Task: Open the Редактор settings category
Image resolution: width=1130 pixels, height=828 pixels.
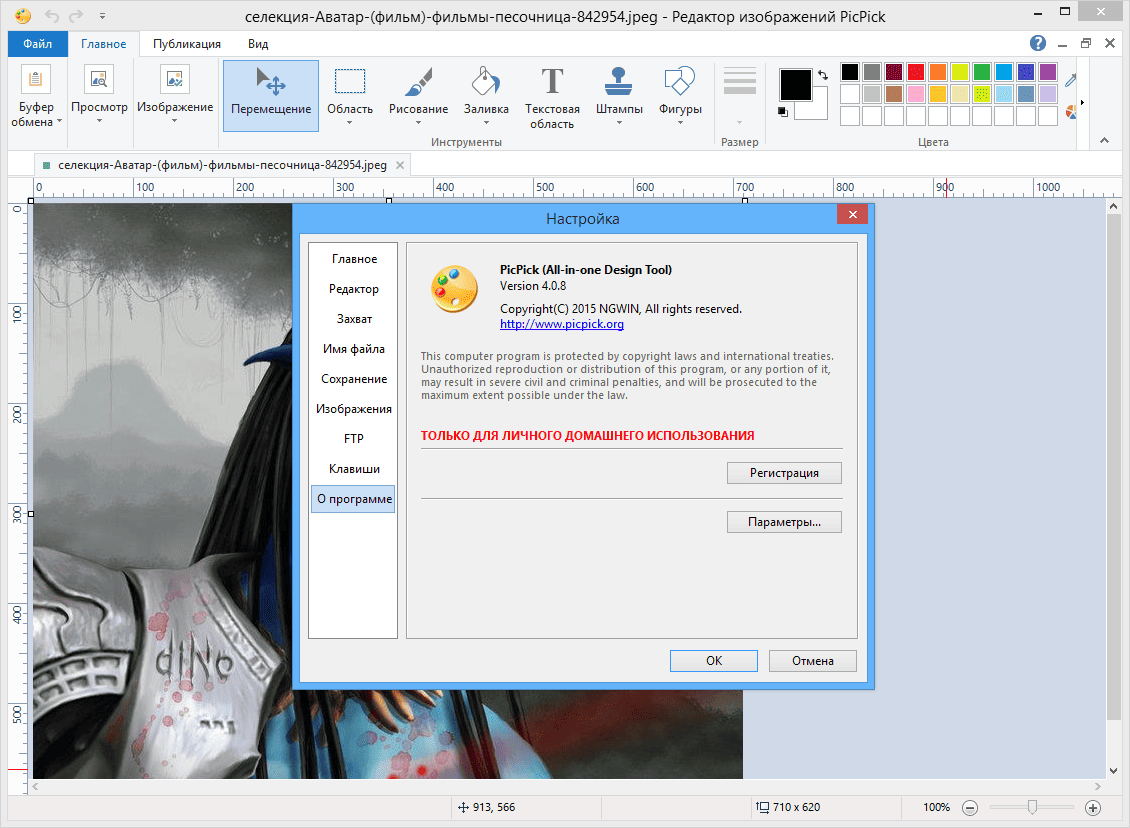Action: pyautogui.click(x=354, y=289)
